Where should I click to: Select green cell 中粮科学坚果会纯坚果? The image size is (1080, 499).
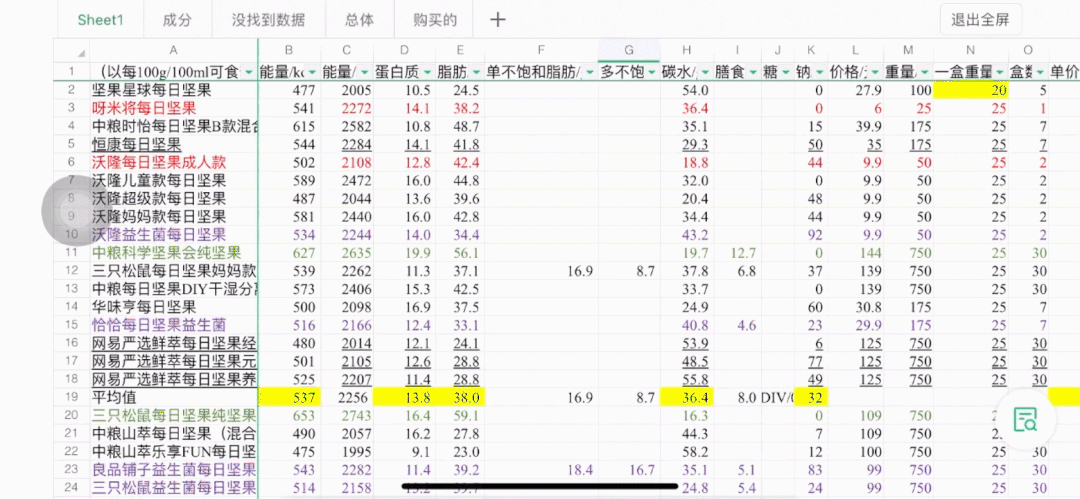174,252
